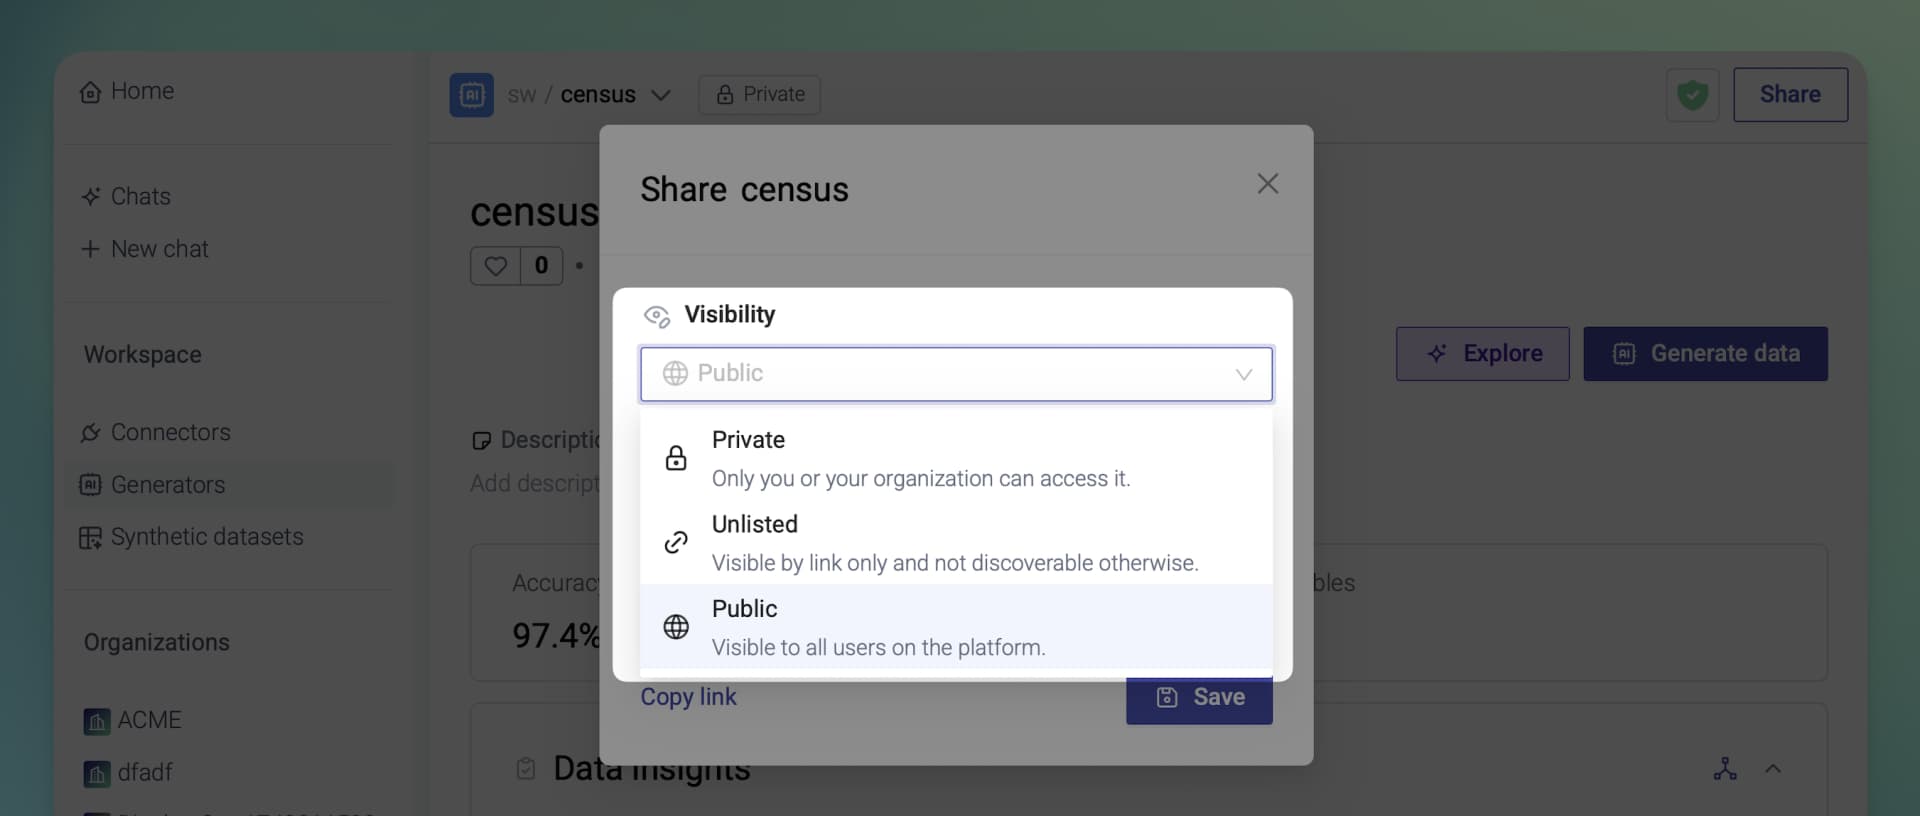Collapse the Data insights section
The width and height of the screenshot is (1920, 816).
tap(1773, 769)
